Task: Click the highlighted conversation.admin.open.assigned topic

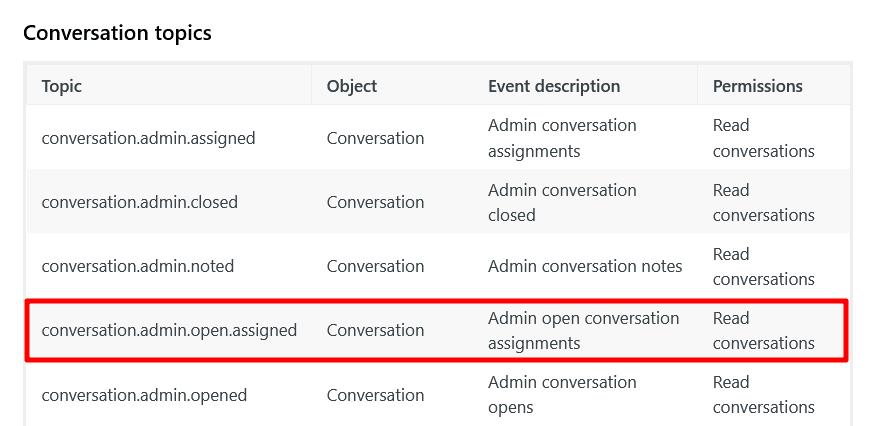Action: point(169,330)
